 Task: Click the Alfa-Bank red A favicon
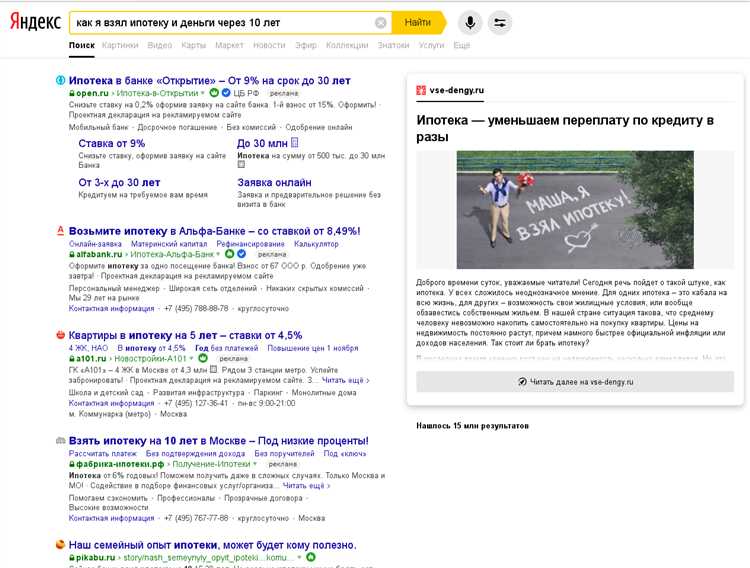60,231
